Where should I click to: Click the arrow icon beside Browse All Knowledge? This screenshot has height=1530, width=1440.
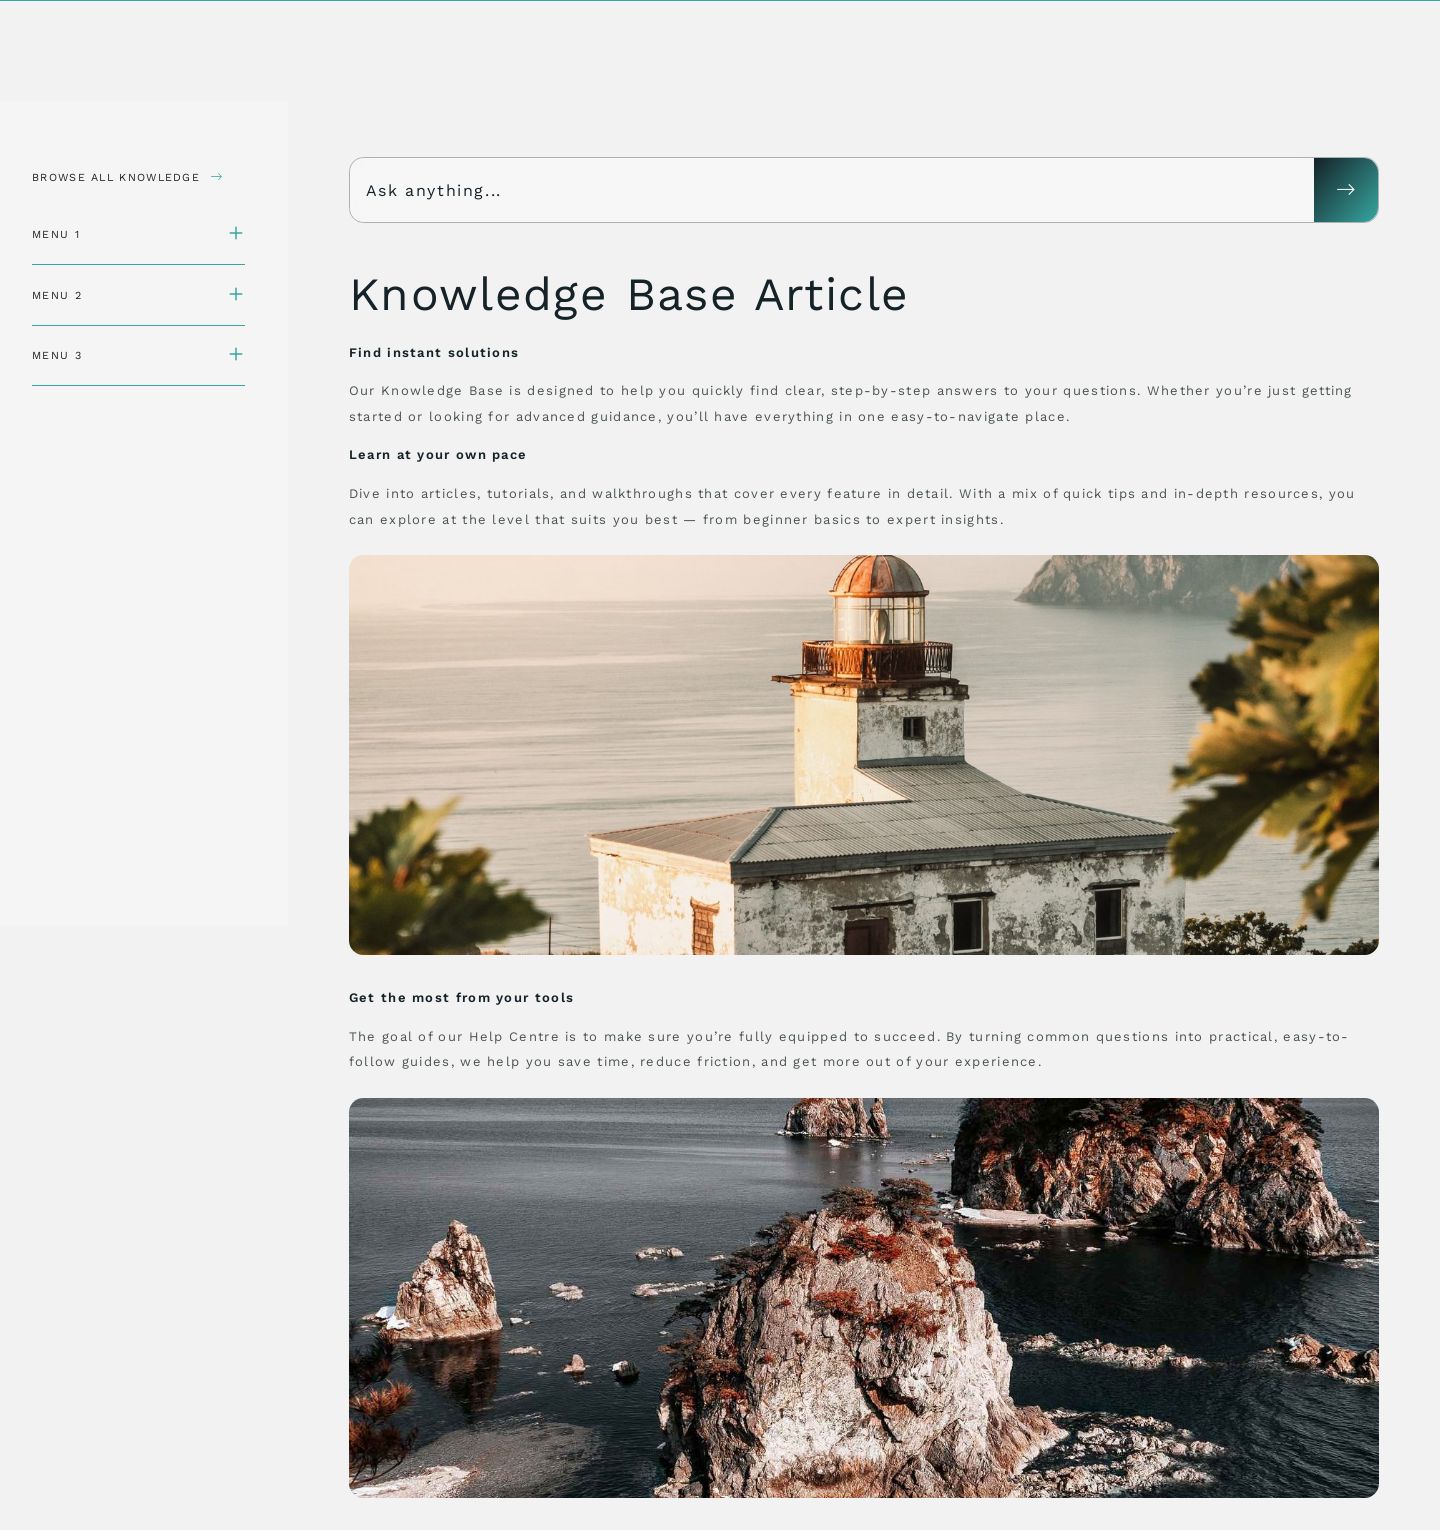[217, 177]
